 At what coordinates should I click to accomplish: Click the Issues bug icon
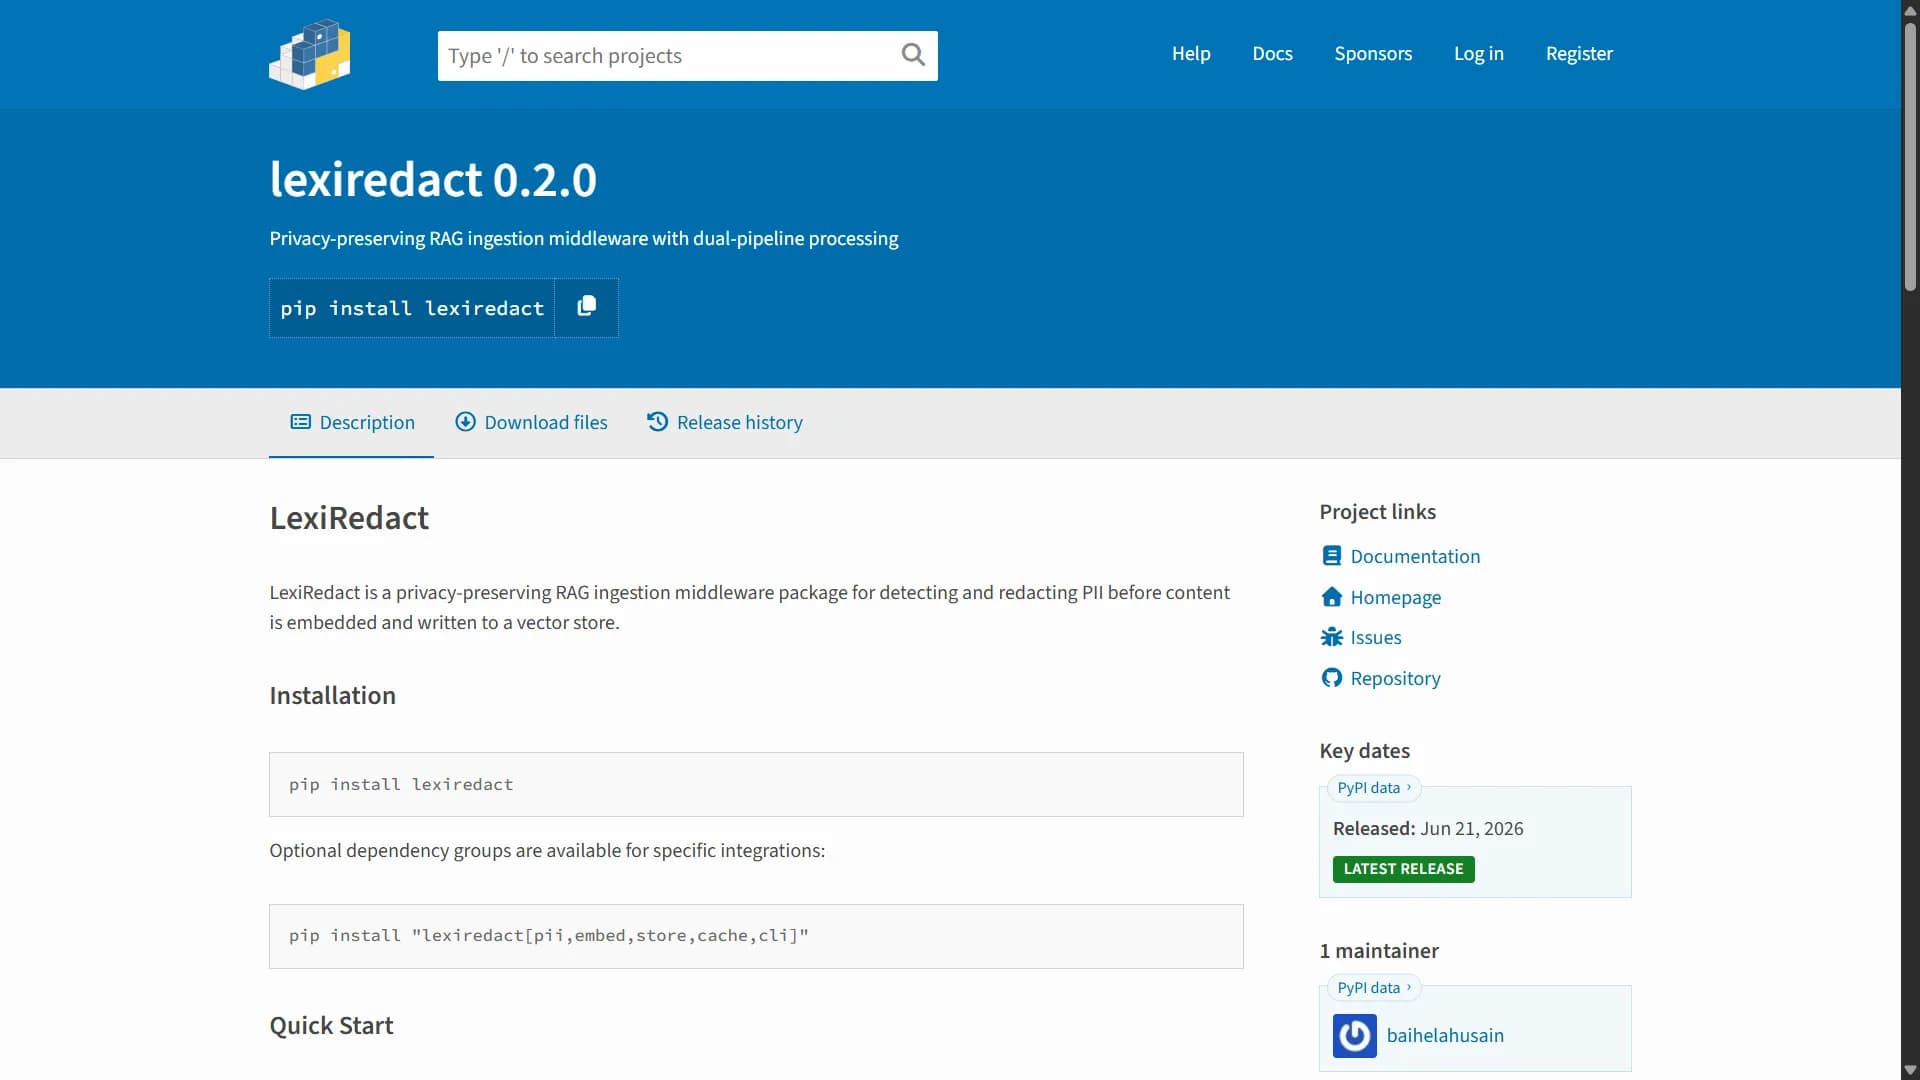1331,637
